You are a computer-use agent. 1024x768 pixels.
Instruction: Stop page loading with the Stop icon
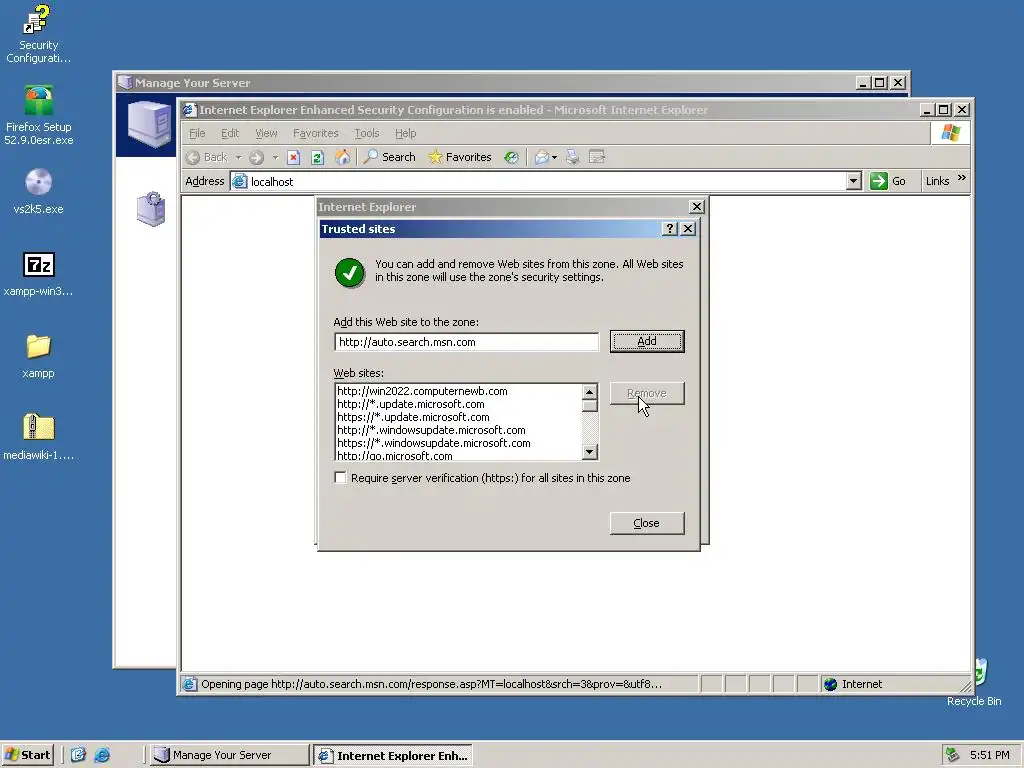[x=294, y=157]
